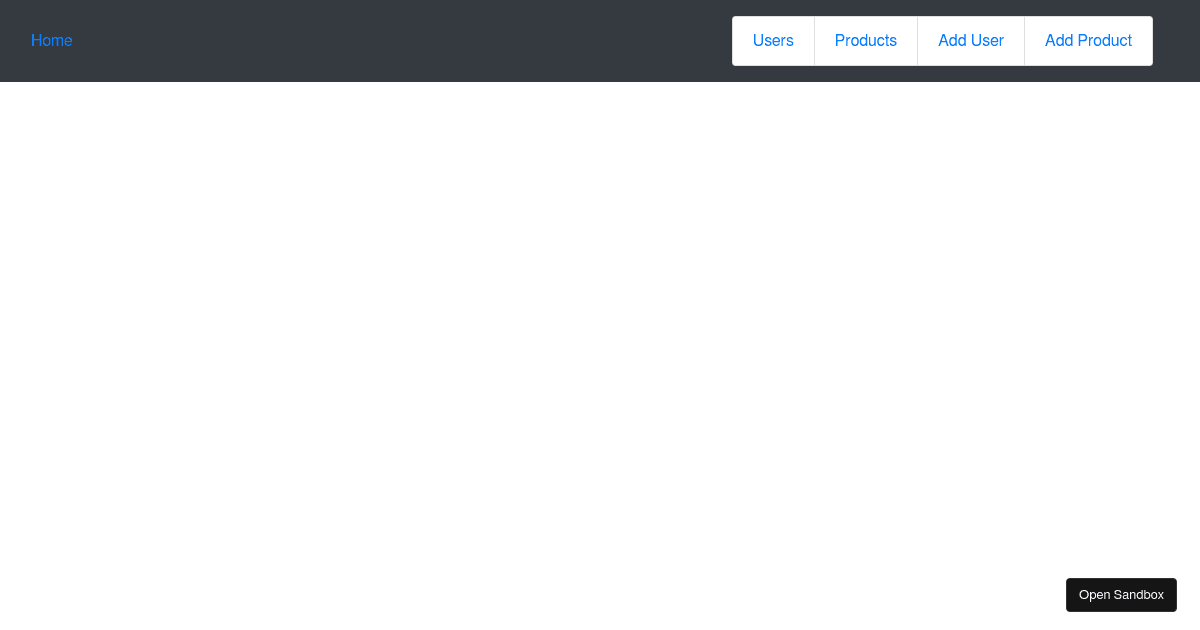The image size is (1200, 630).
Task: Click Home in the top navbar
Action: 52,41
